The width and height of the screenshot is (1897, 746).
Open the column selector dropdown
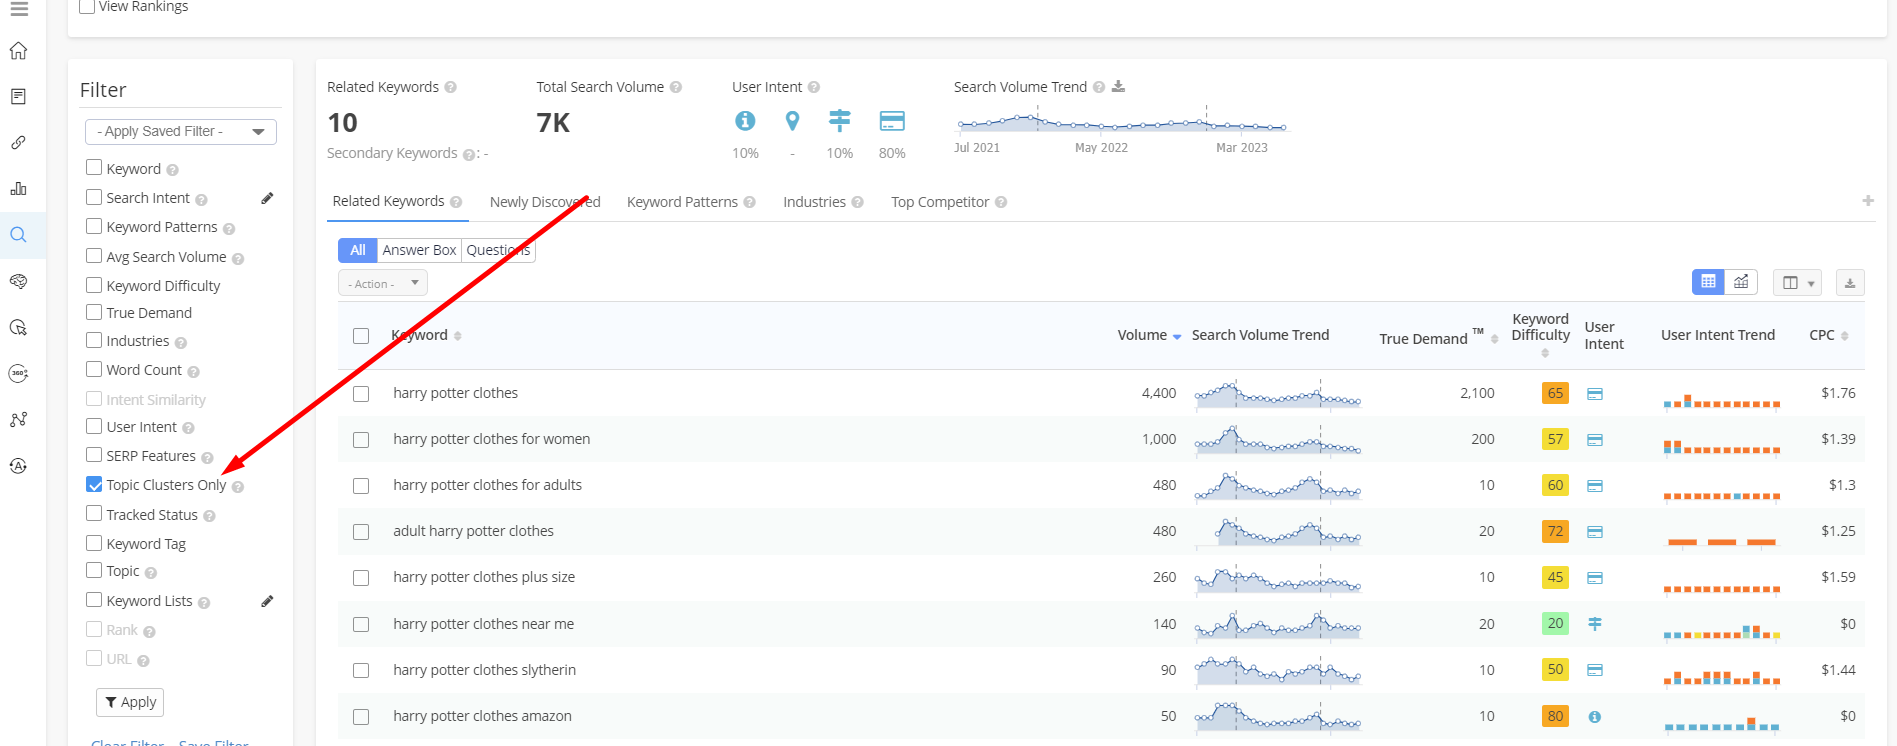[x=1796, y=283]
